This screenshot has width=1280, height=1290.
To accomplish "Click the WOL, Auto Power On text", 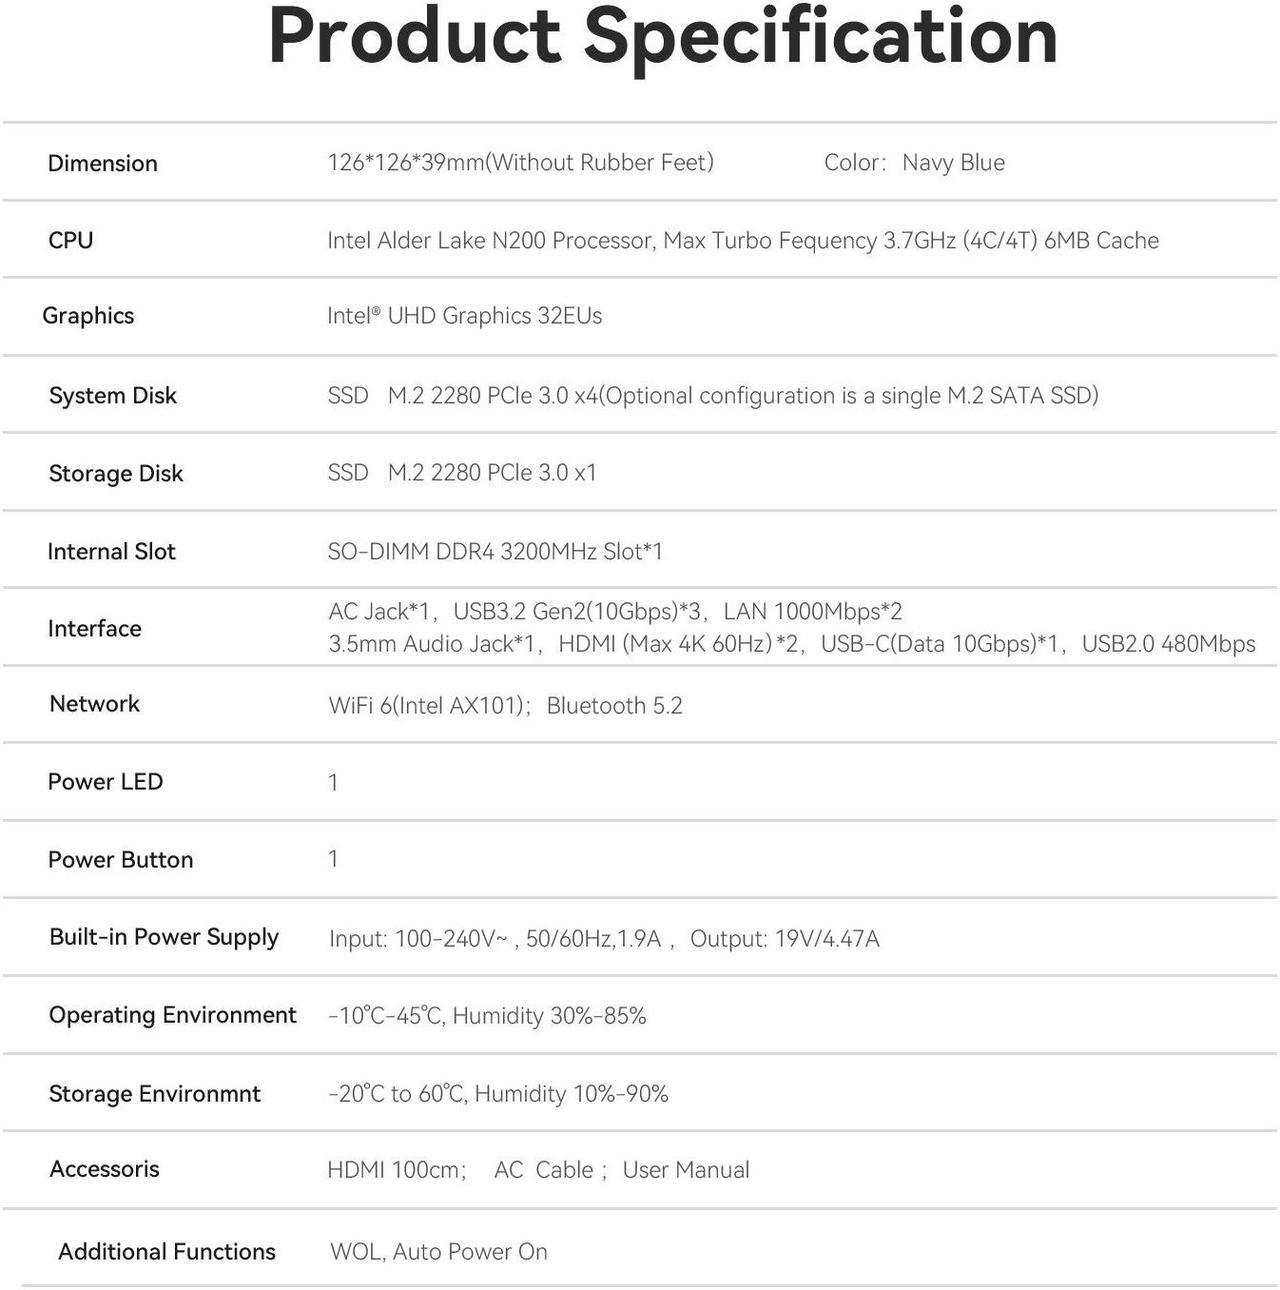I will click(439, 1251).
